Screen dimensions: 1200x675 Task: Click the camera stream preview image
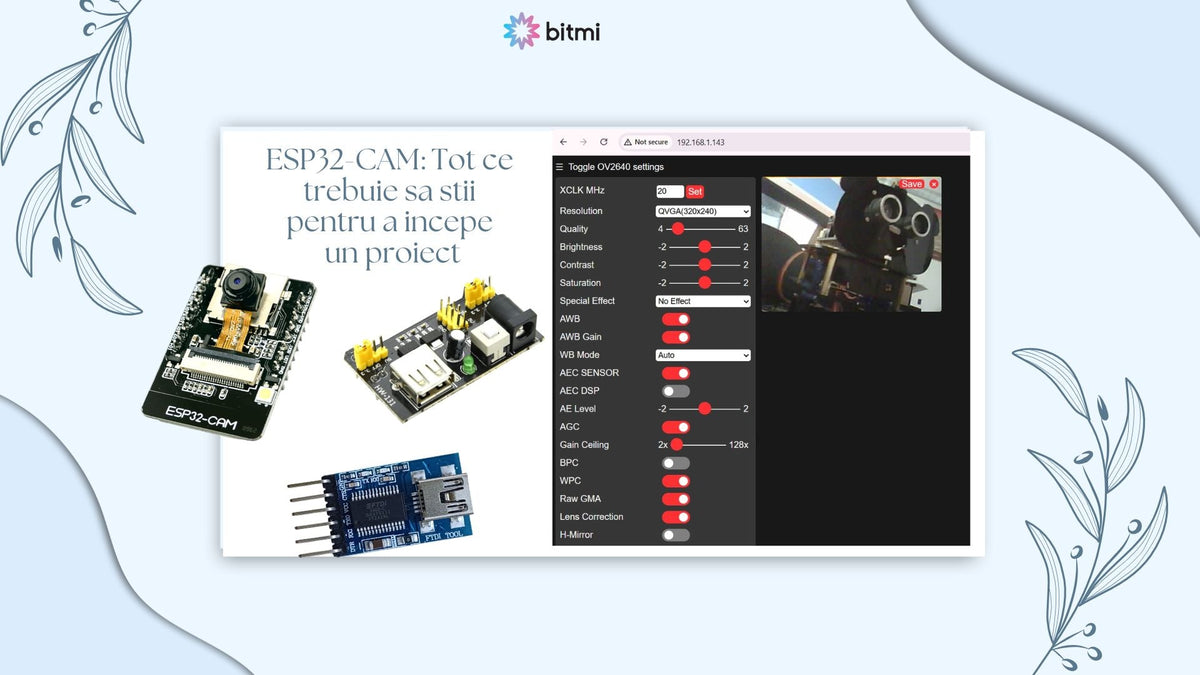[851, 245]
